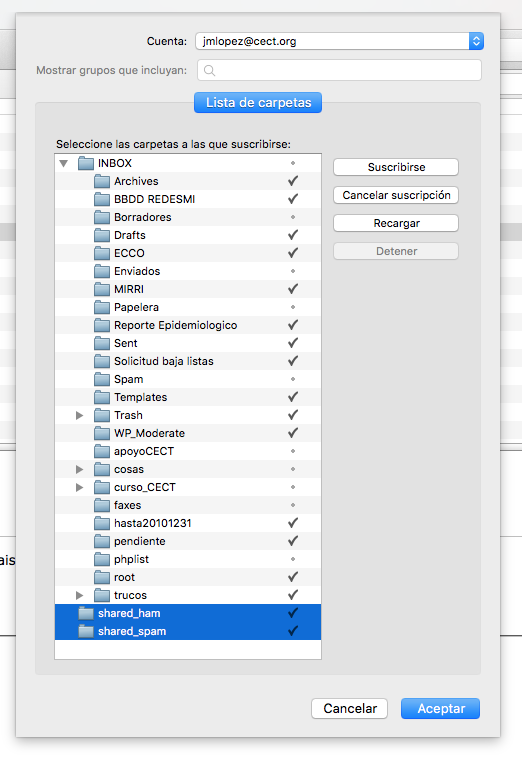Select the shared_ham folder icon
Screen dimensions: 522x757
pos(85,613)
